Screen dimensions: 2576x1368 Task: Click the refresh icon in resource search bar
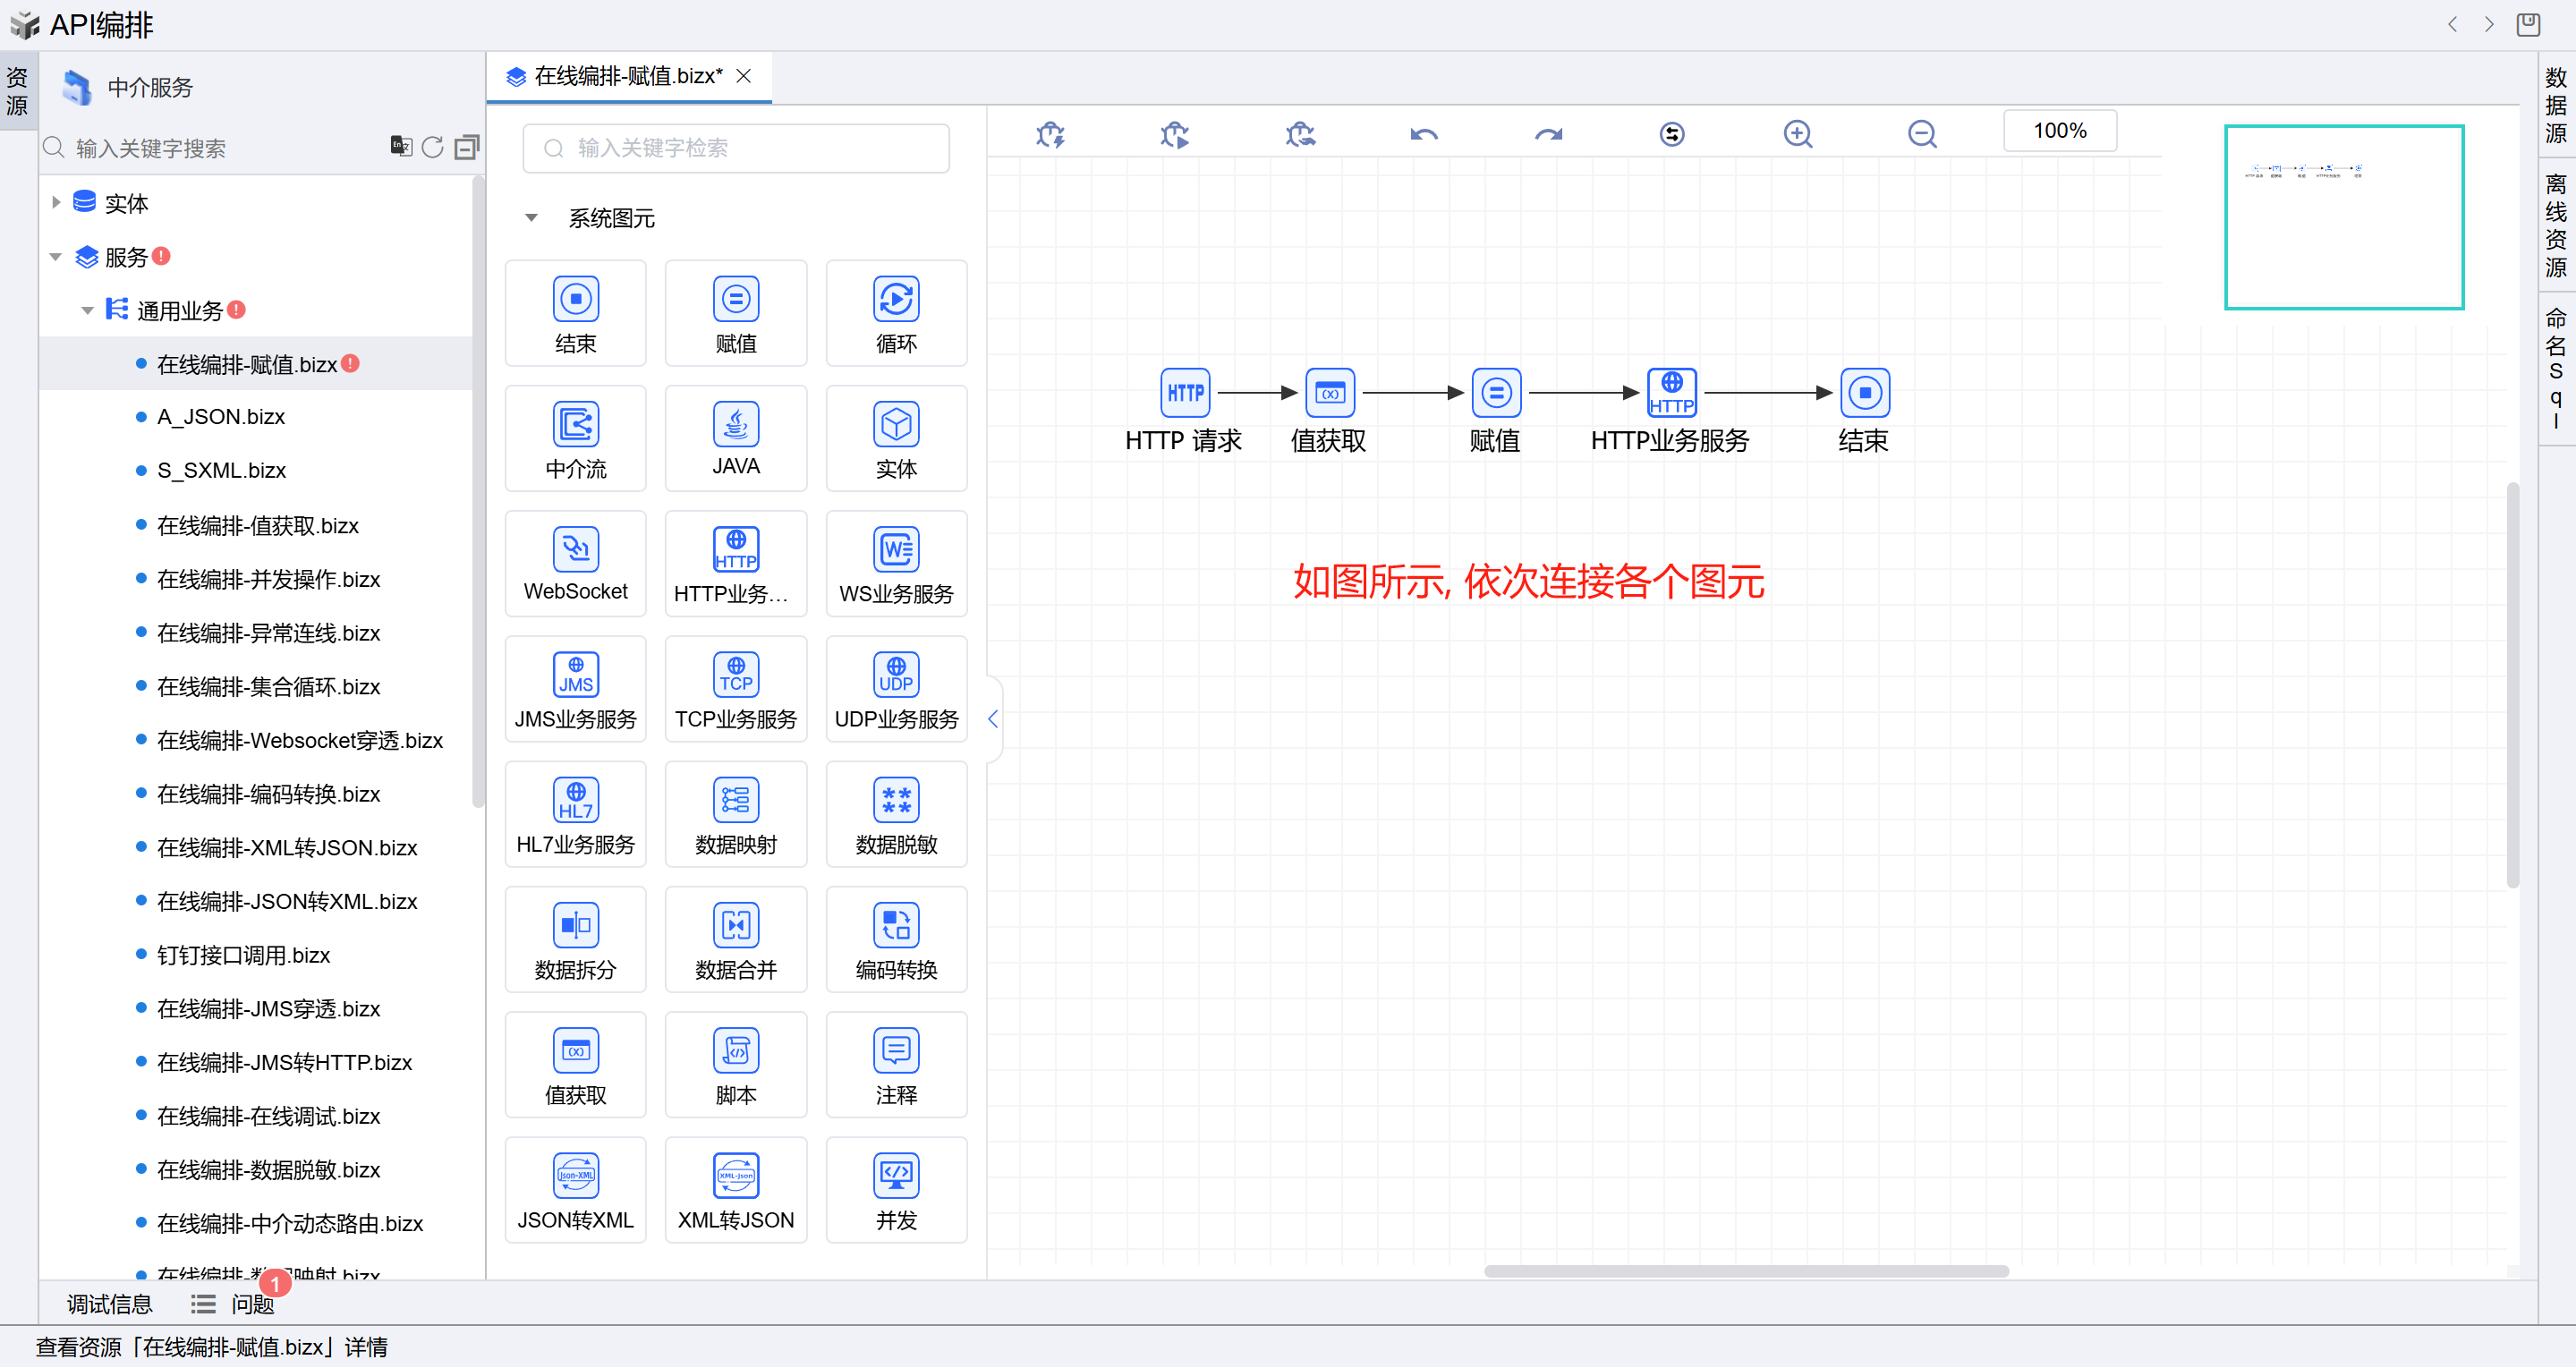[x=432, y=147]
